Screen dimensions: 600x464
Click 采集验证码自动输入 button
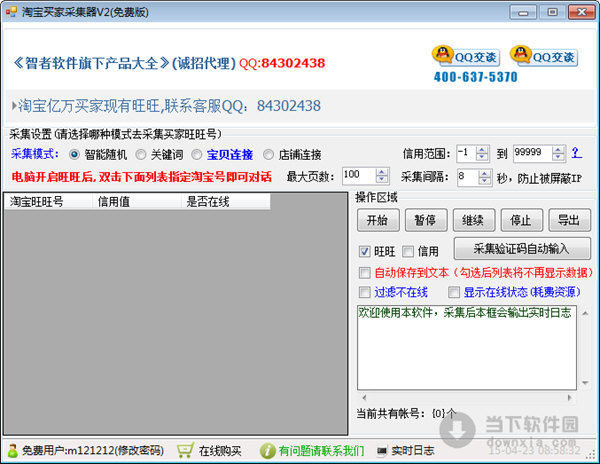pyautogui.click(x=522, y=249)
